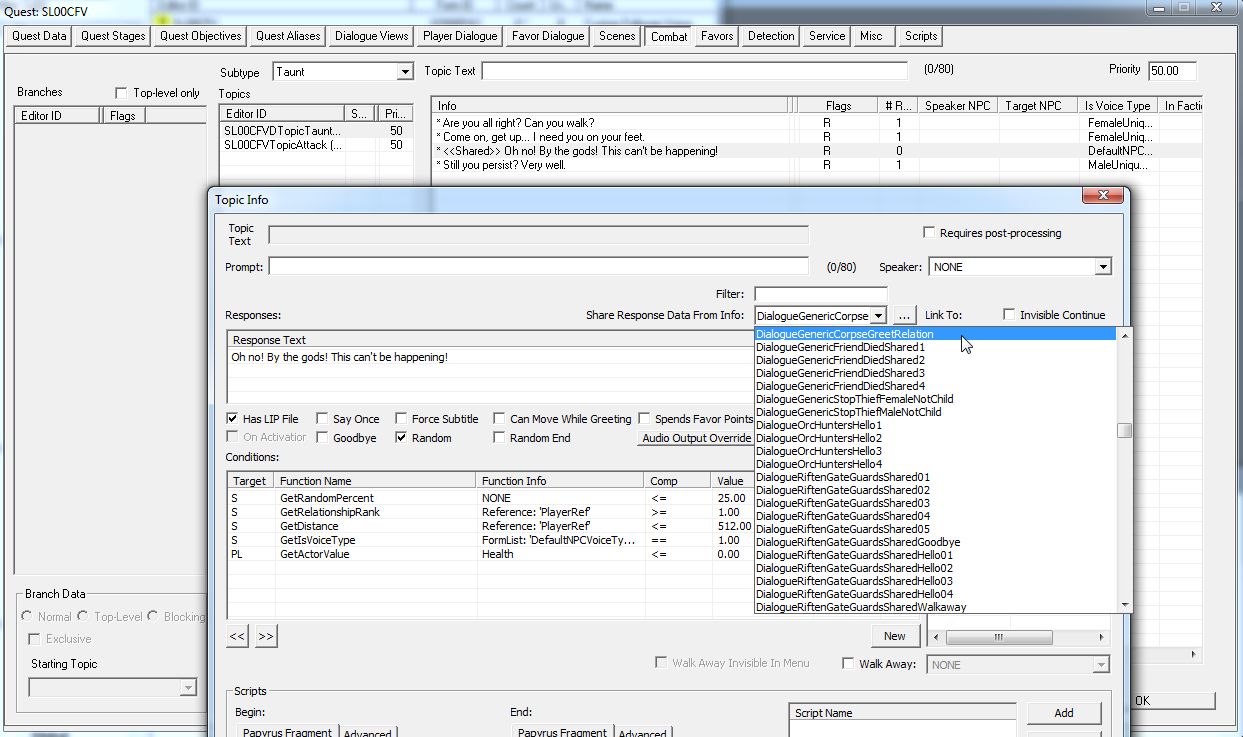Choose DialogueGenericStopThiefFemaleNotChild option

937,399
